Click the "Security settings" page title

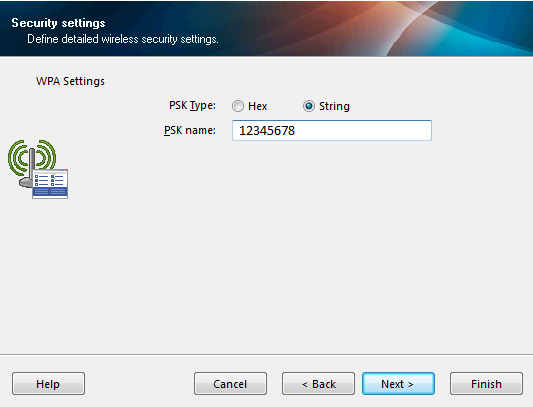click(58, 23)
